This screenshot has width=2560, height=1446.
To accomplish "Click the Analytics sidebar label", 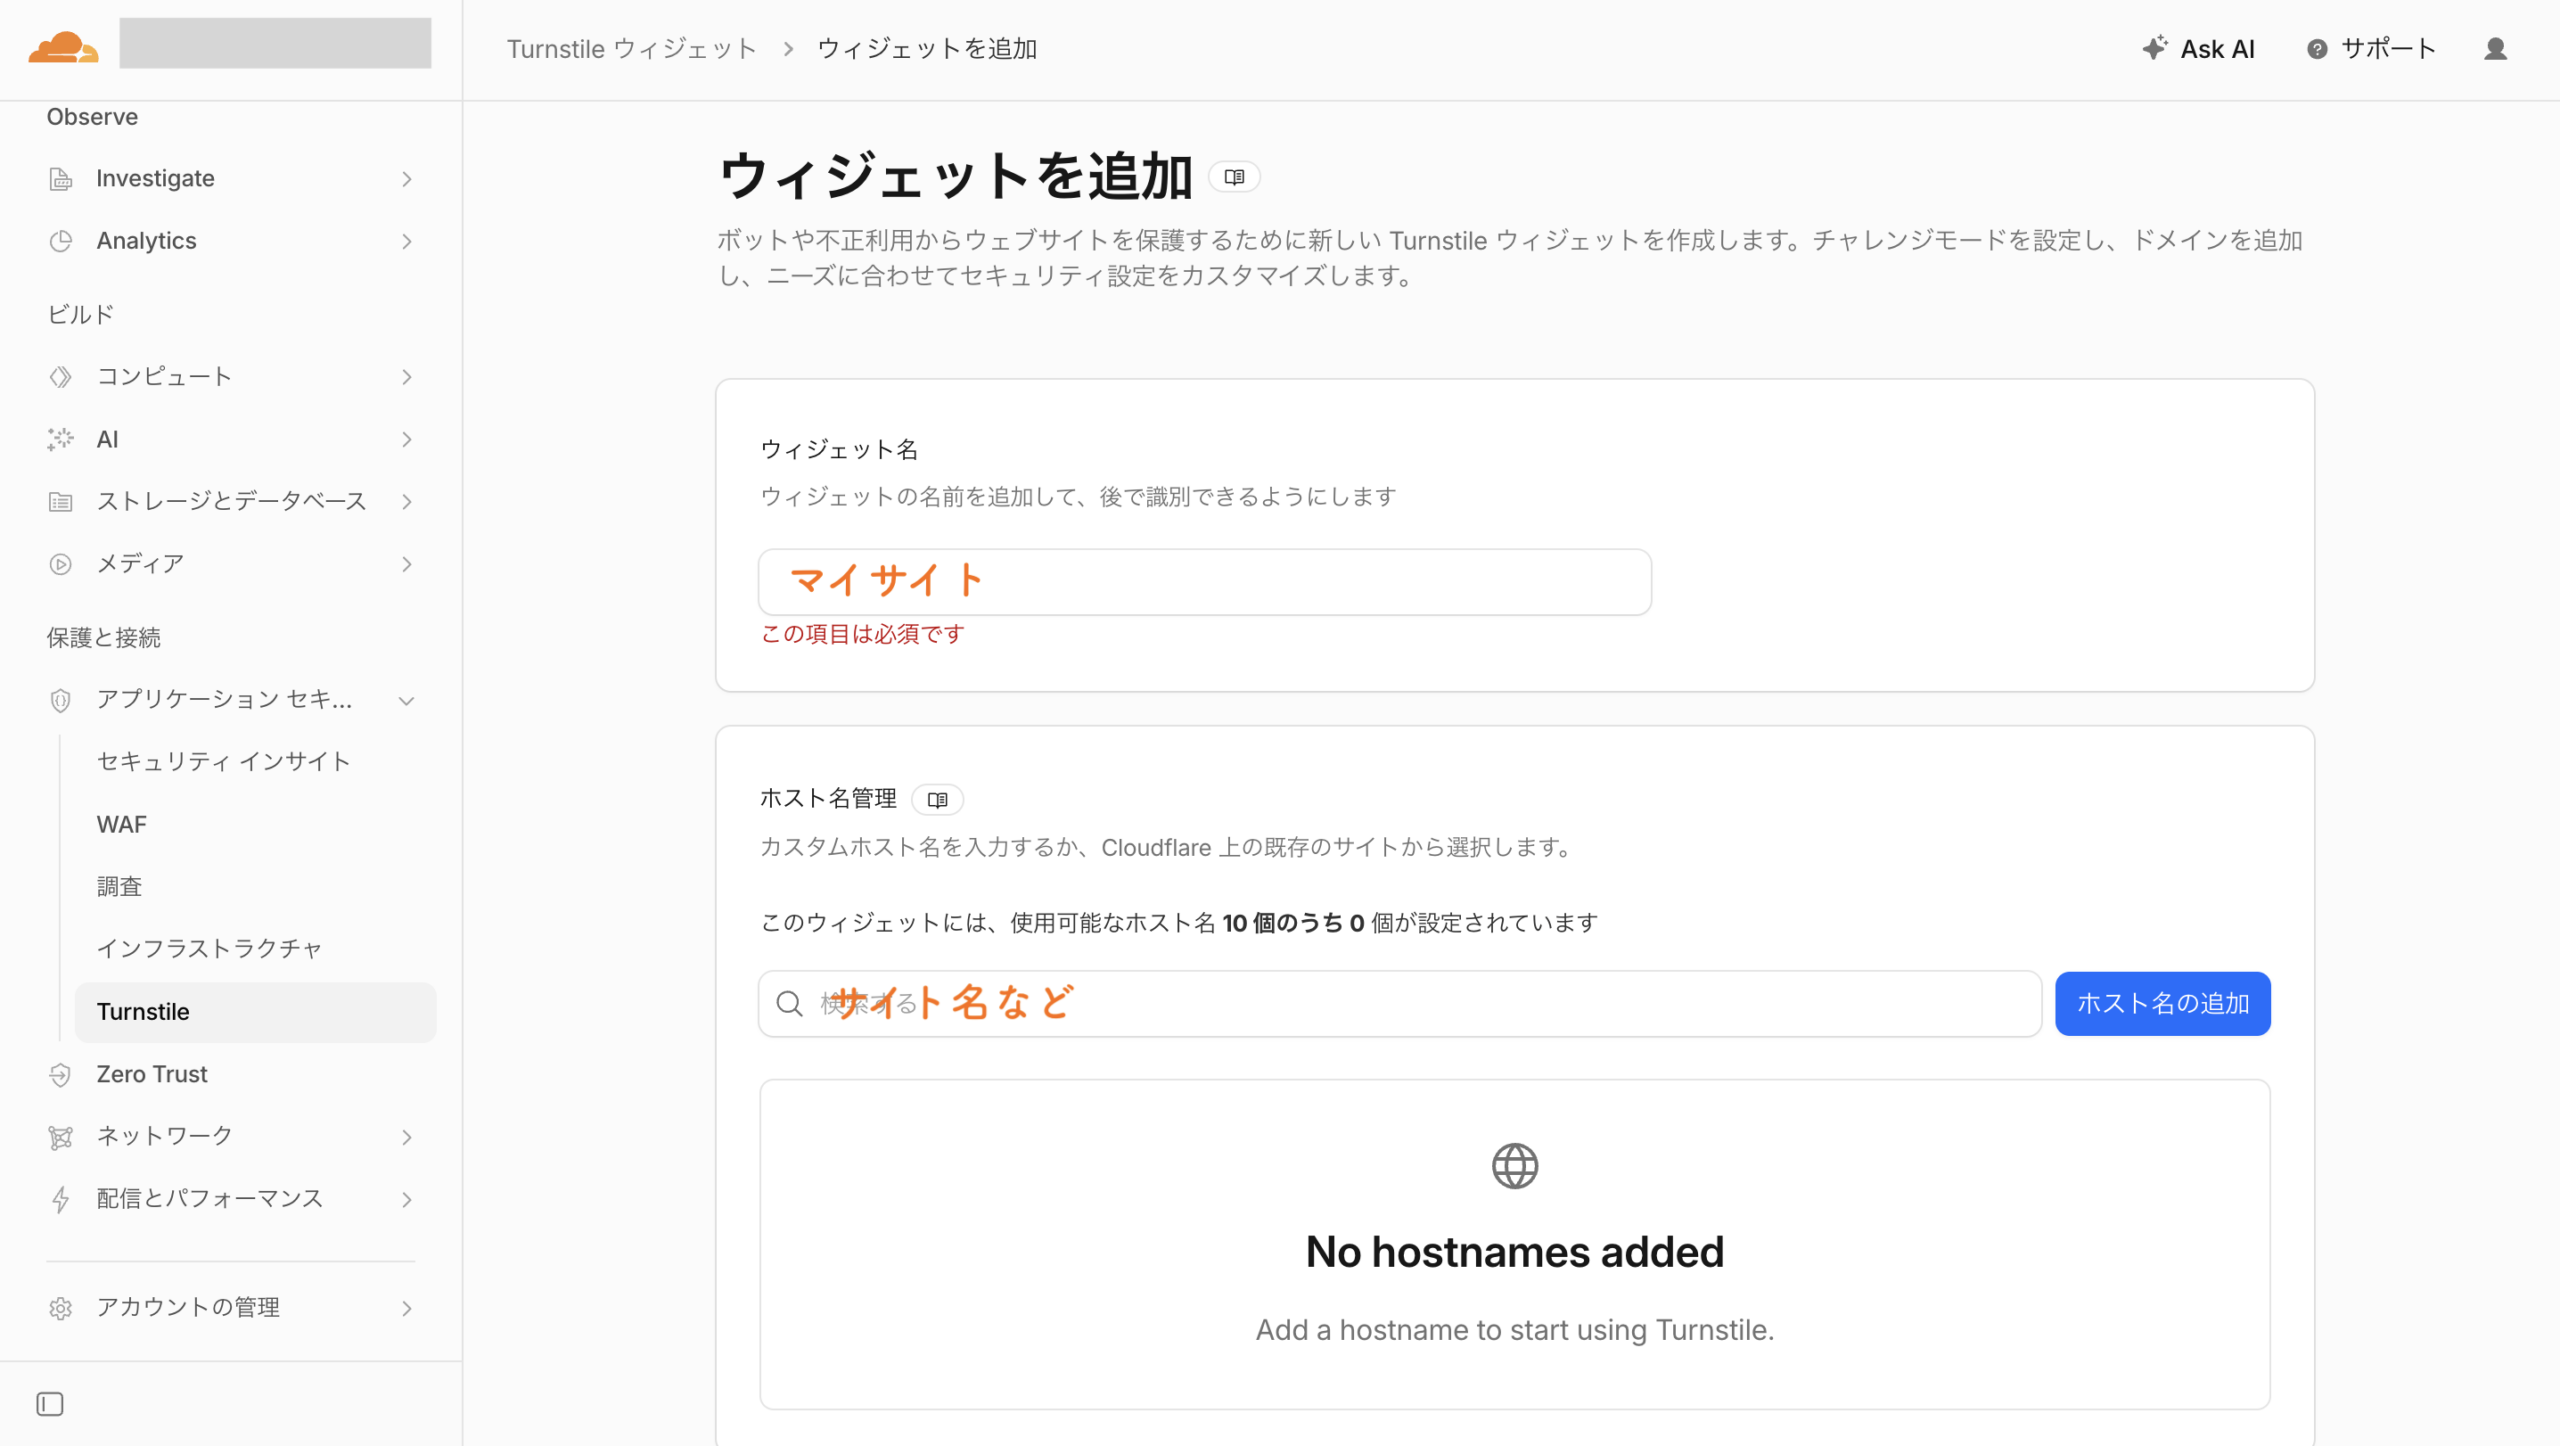I will click(146, 241).
